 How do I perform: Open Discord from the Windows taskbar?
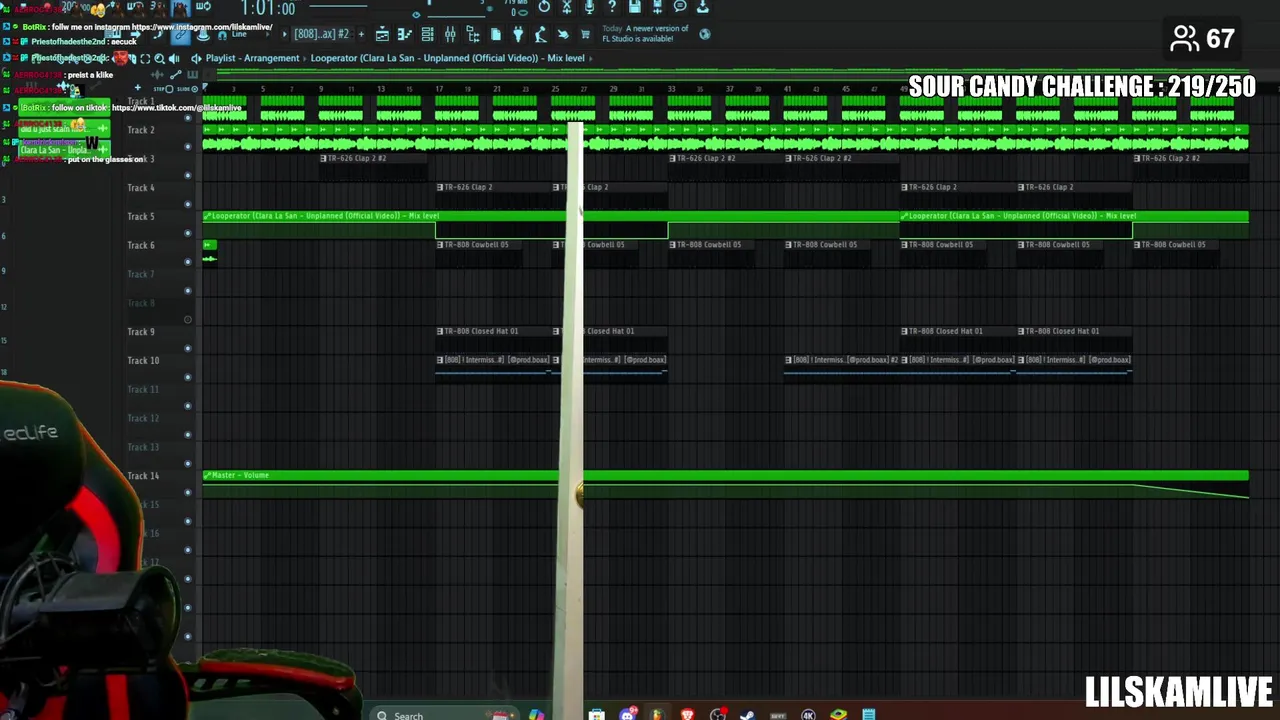click(628, 714)
